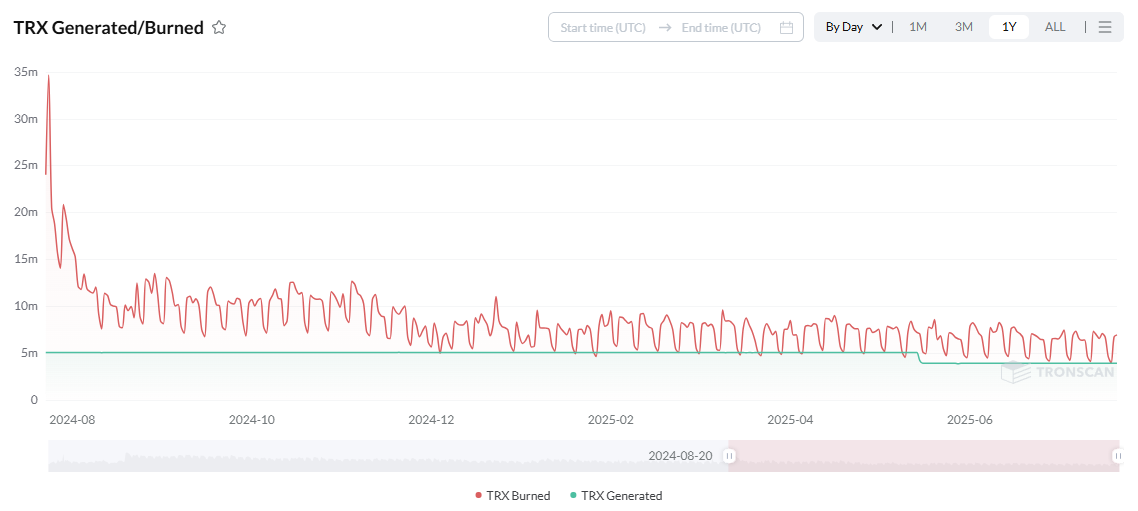Click the 5m y-axis label
The height and width of the screenshot is (511, 1138).
click(x=30, y=353)
